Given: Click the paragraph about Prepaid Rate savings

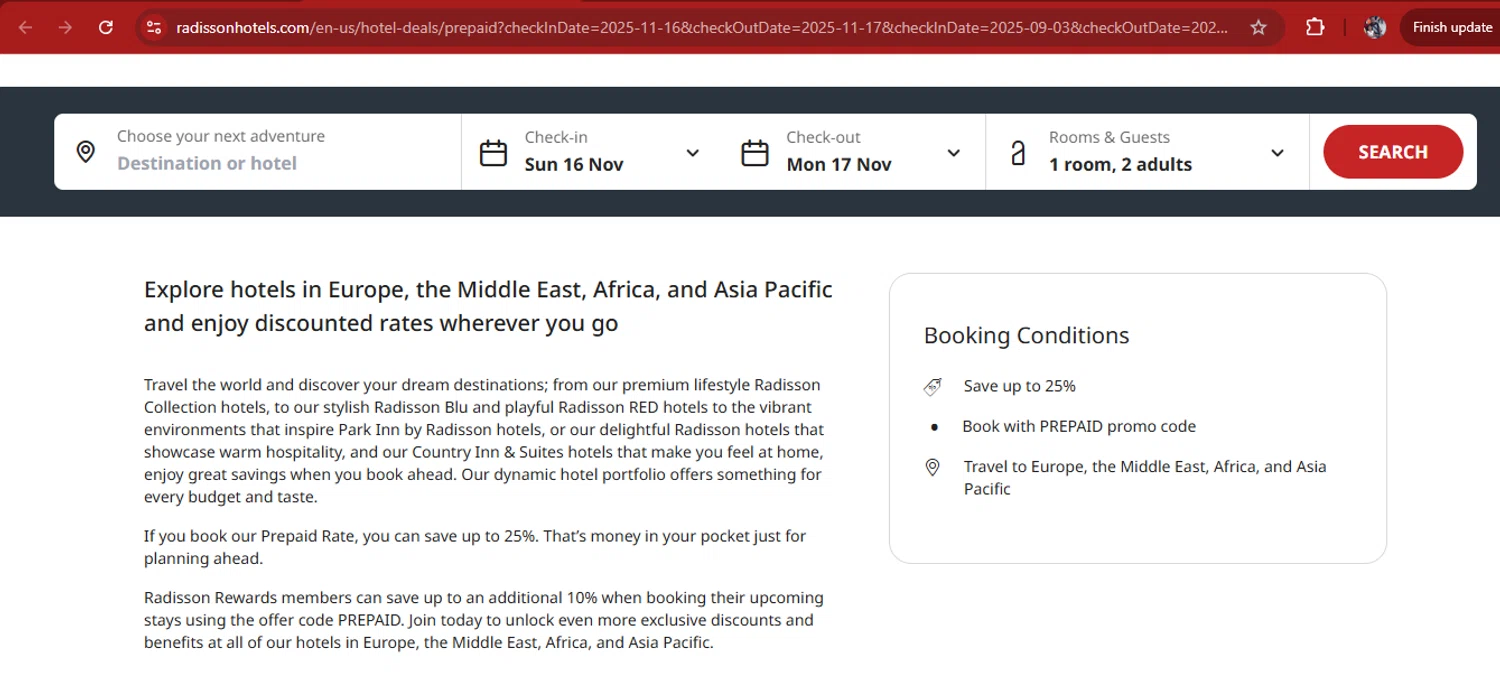Looking at the screenshot, I should point(475,547).
